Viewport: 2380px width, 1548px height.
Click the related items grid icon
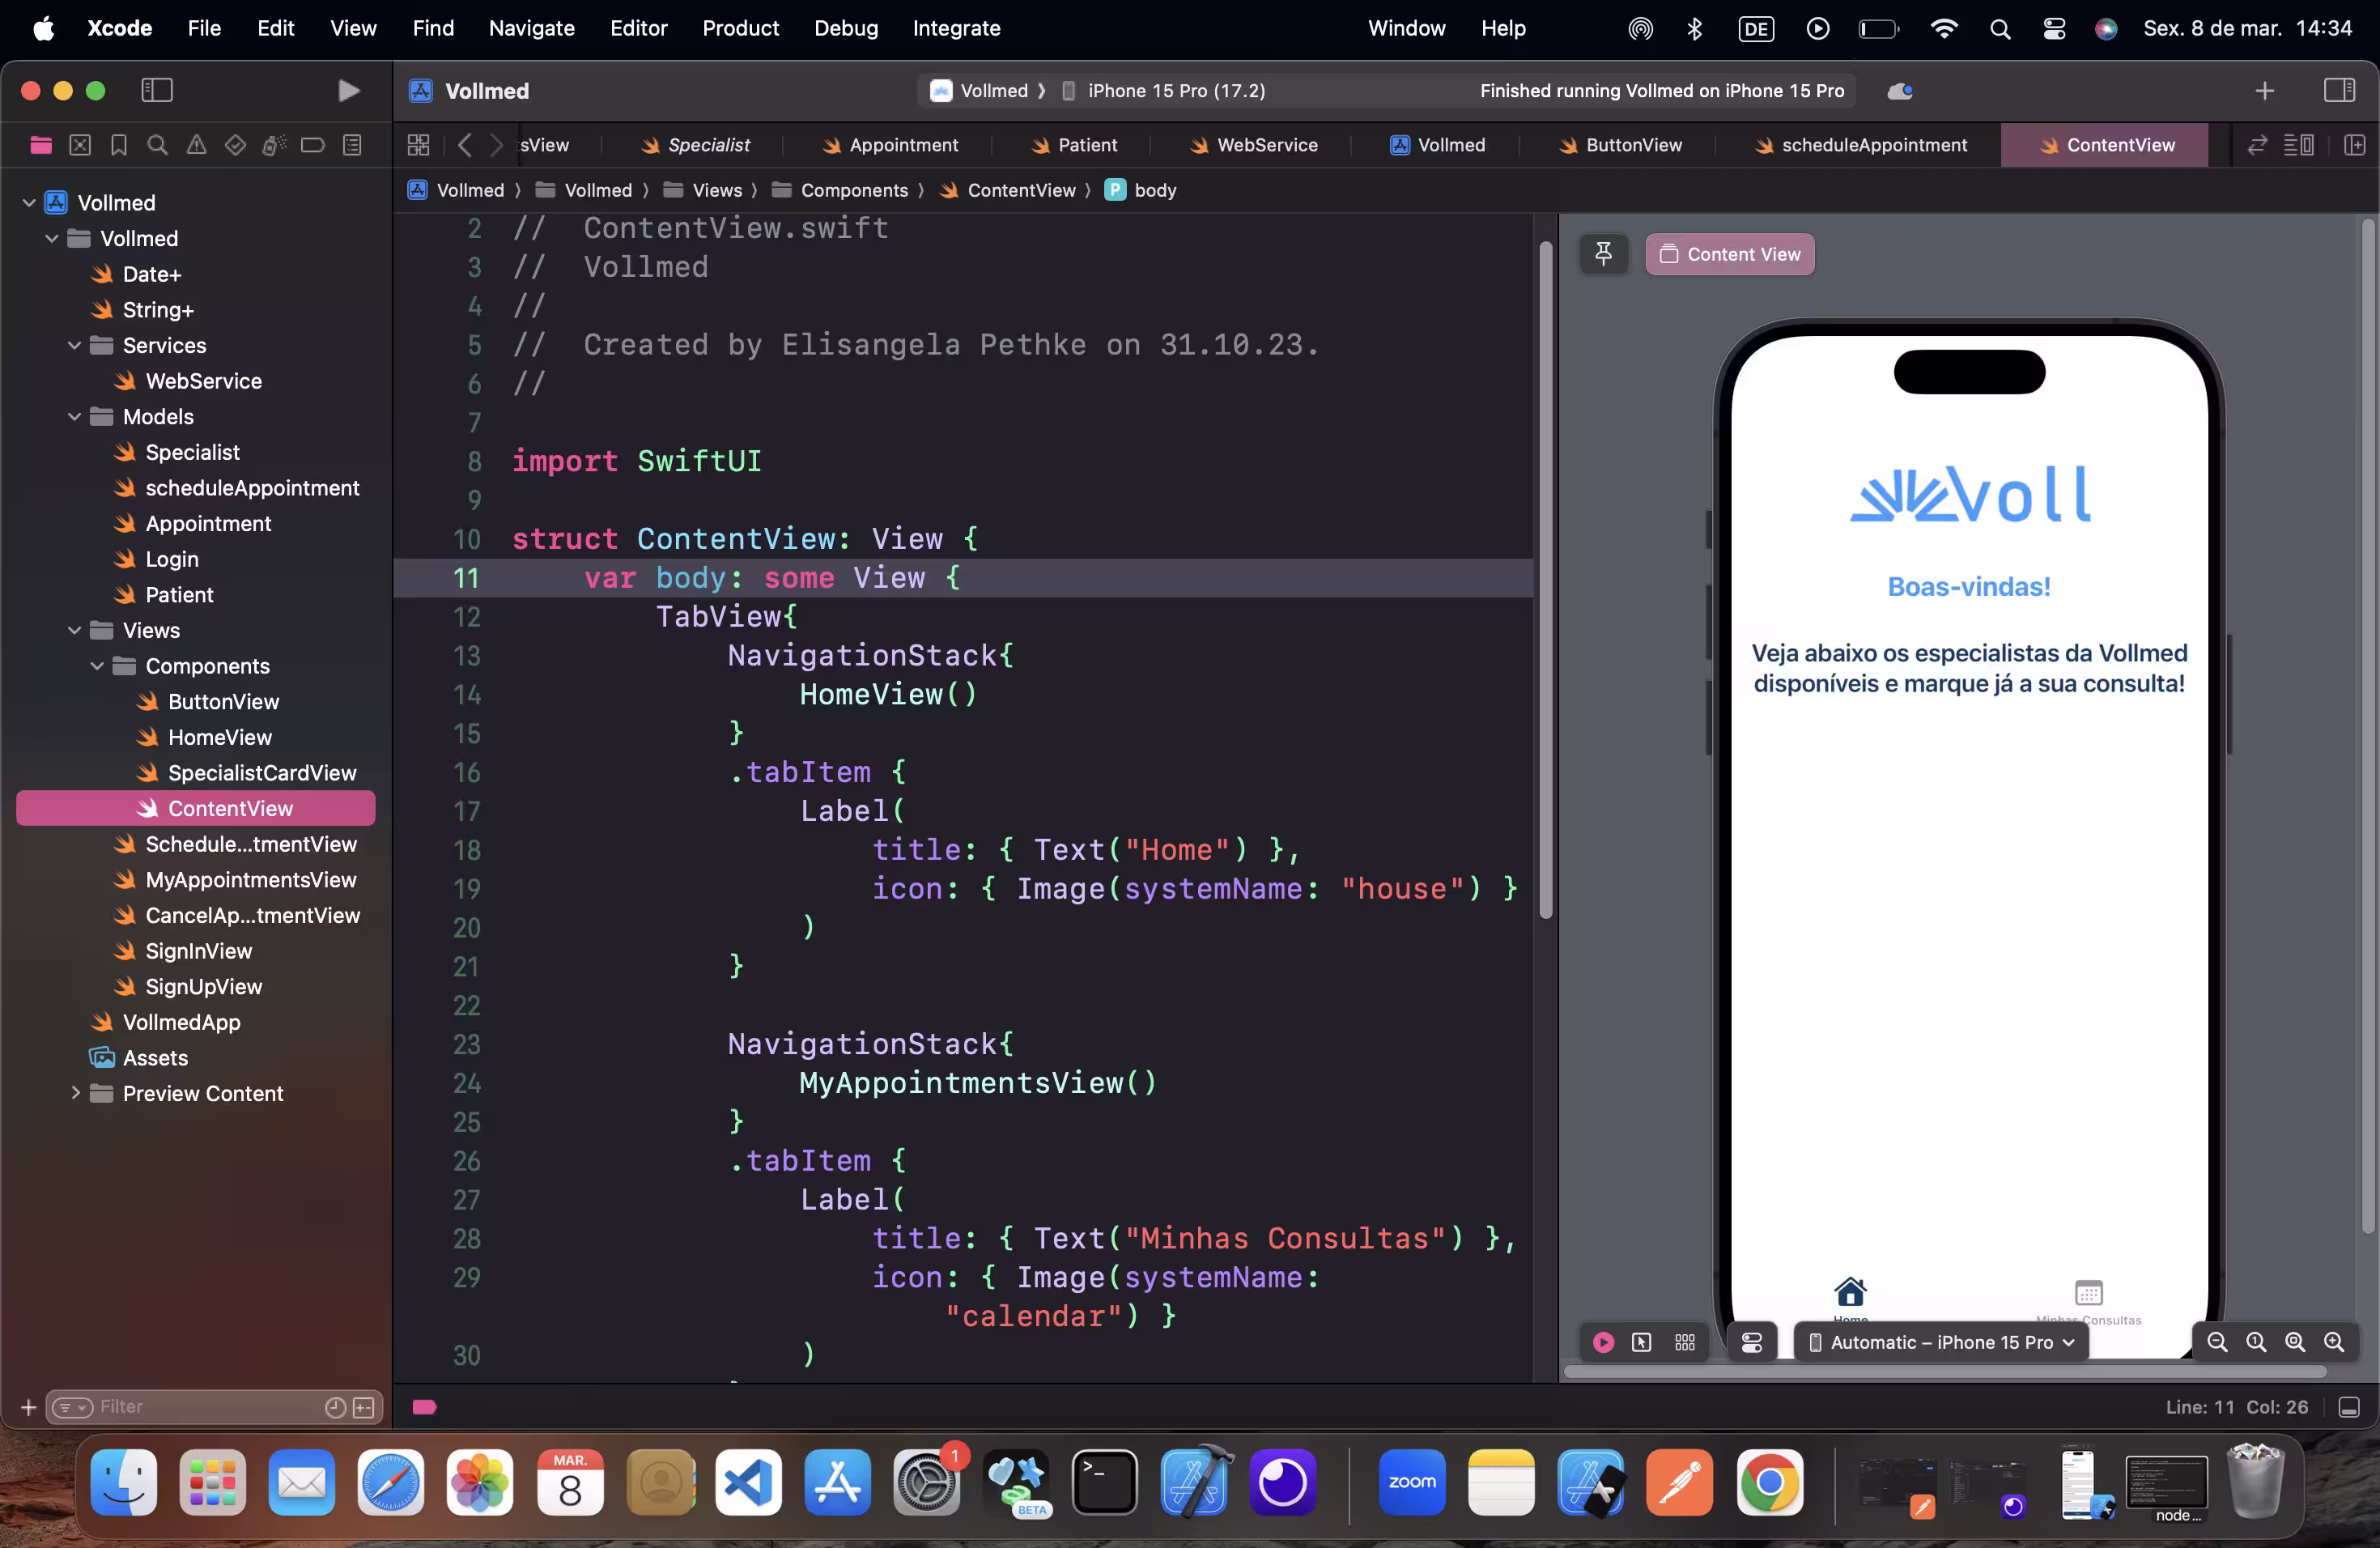(419, 145)
